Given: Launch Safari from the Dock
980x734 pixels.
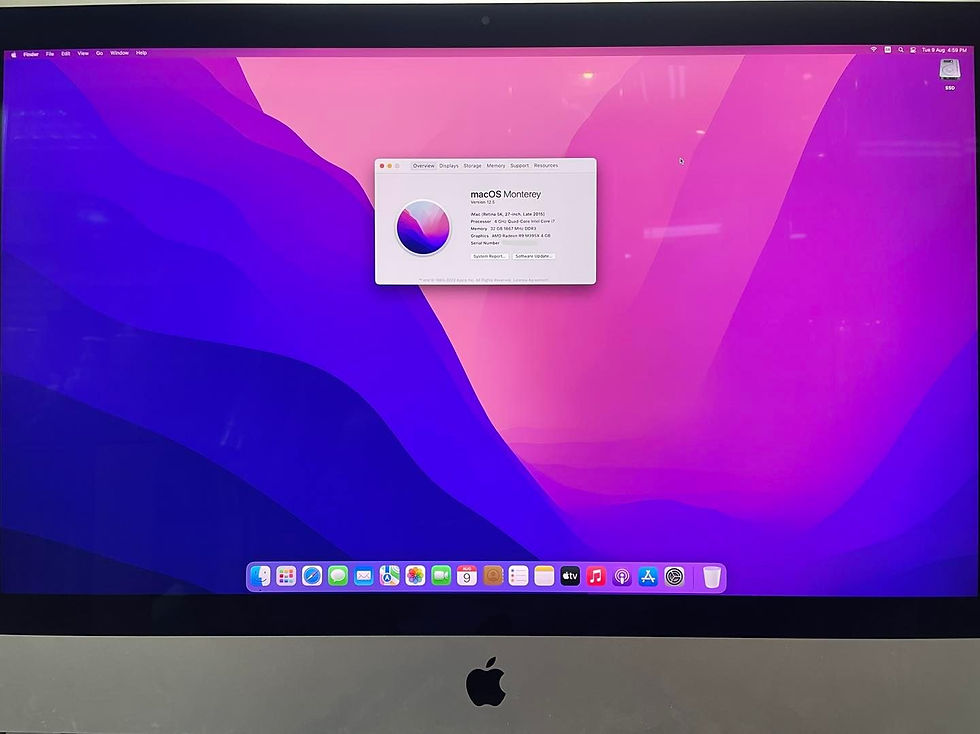Looking at the screenshot, I should [x=312, y=576].
